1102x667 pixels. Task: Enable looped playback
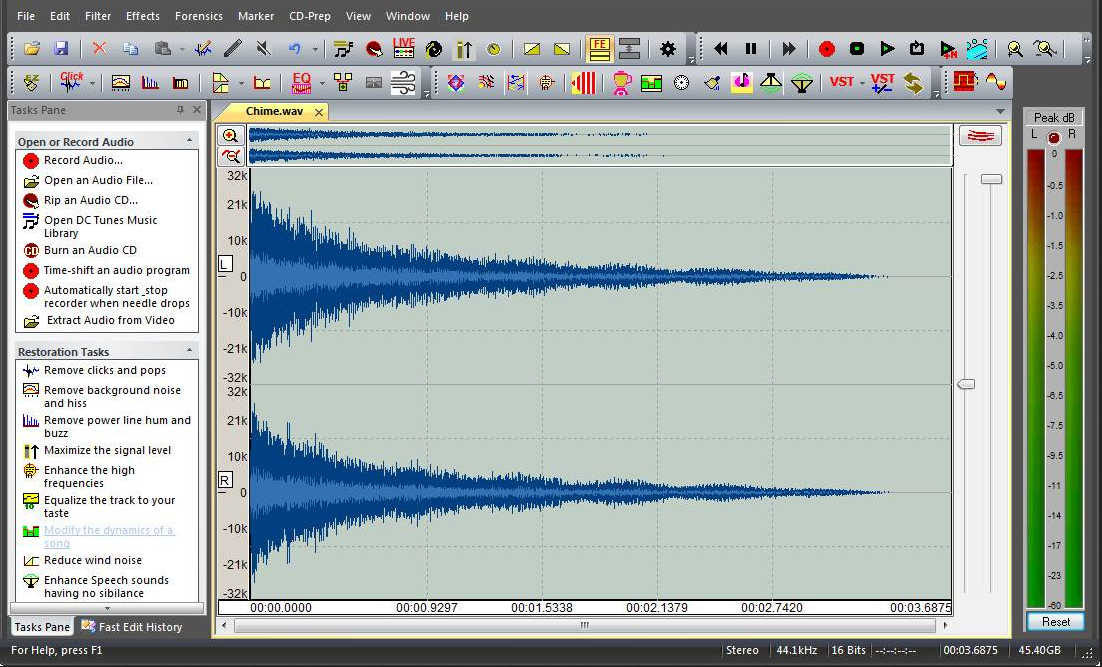[x=917, y=48]
